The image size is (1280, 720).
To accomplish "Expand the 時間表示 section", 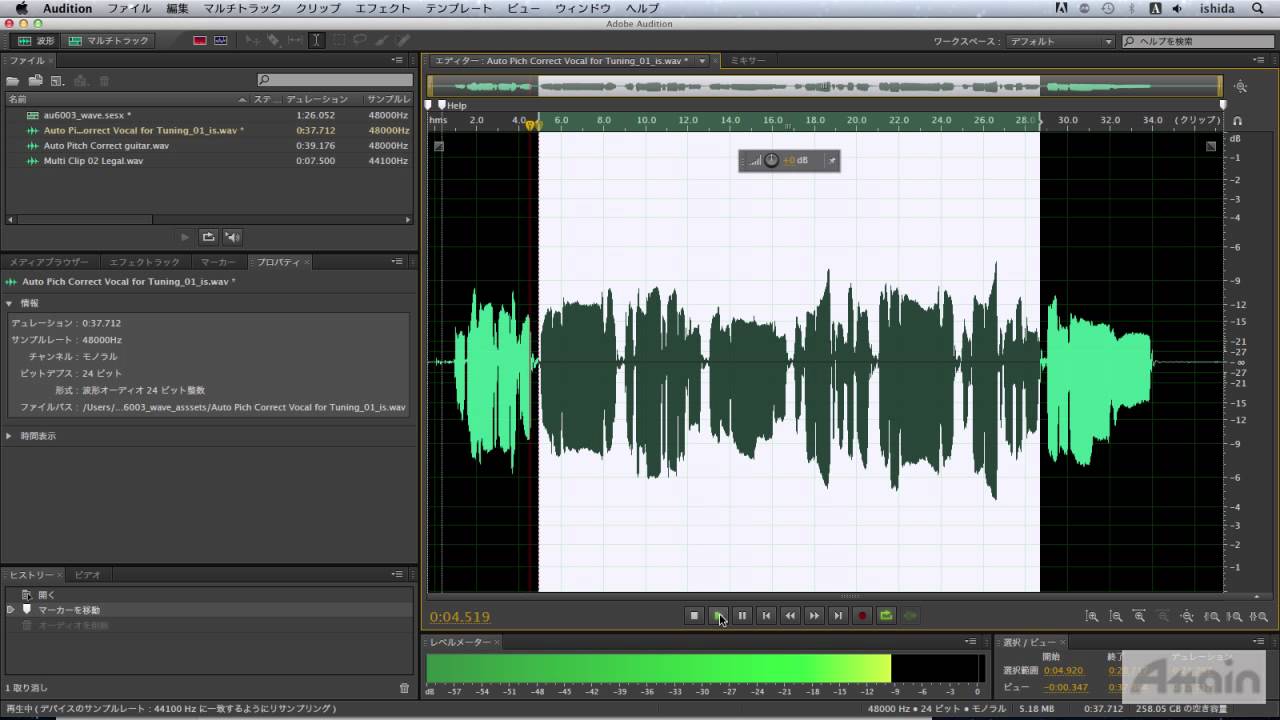I will point(9,436).
